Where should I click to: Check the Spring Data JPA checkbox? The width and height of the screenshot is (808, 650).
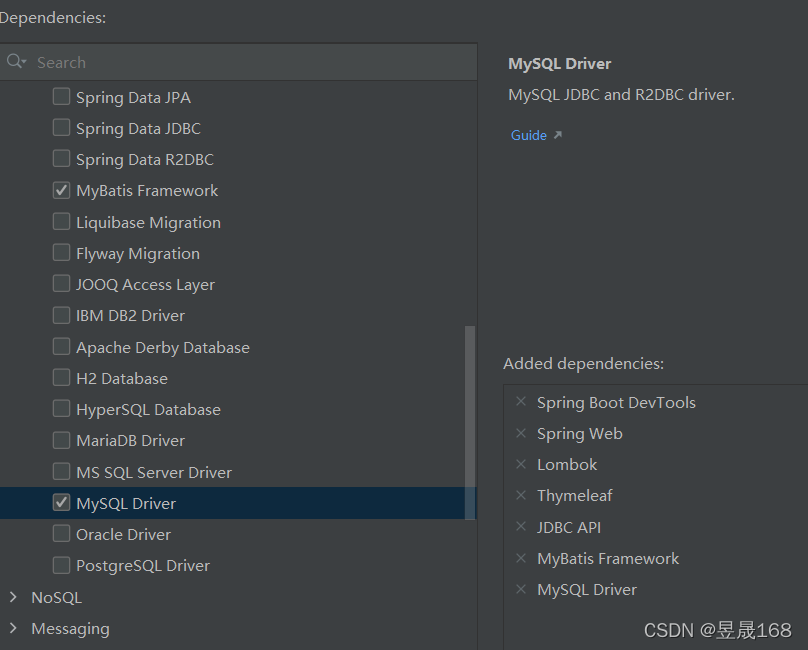pos(61,96)
